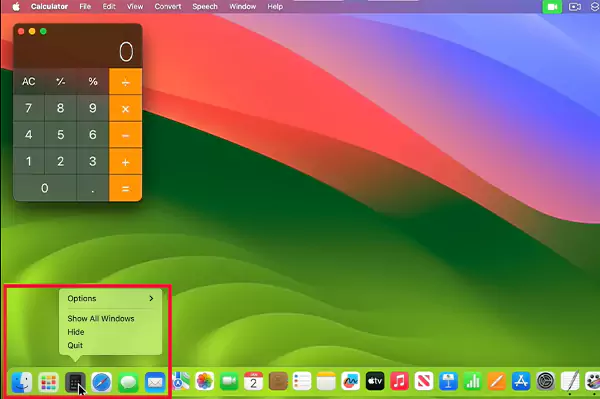Open the Help menu
Viewport: 600px width, 399px height.
(x=275, y=7)
